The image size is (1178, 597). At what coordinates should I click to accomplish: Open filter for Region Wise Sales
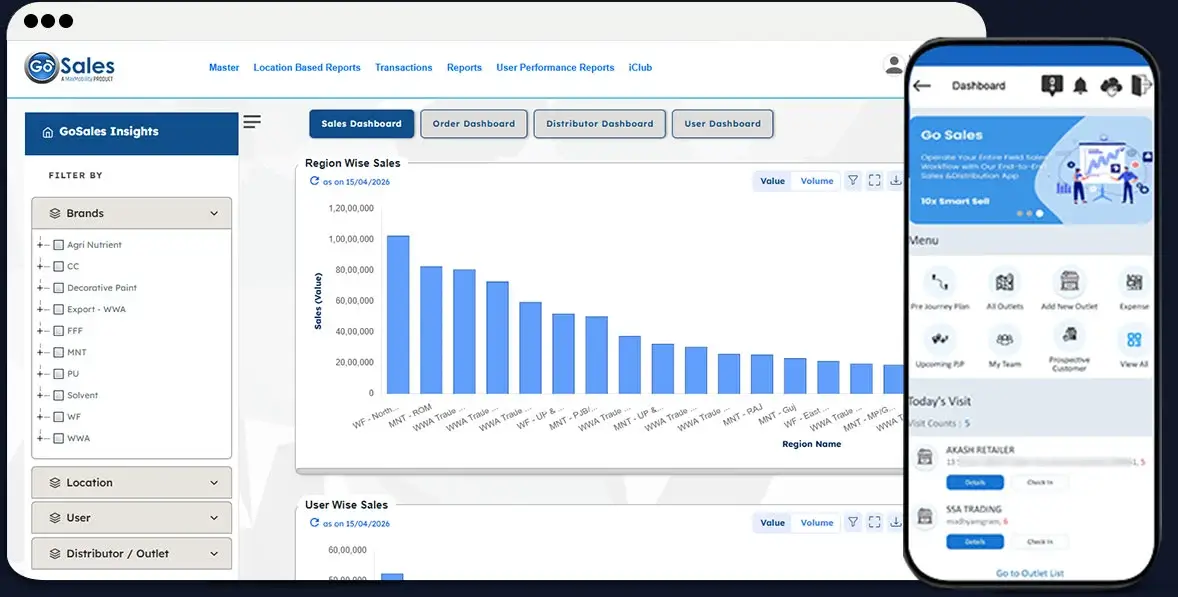click(x=853, y=181)
